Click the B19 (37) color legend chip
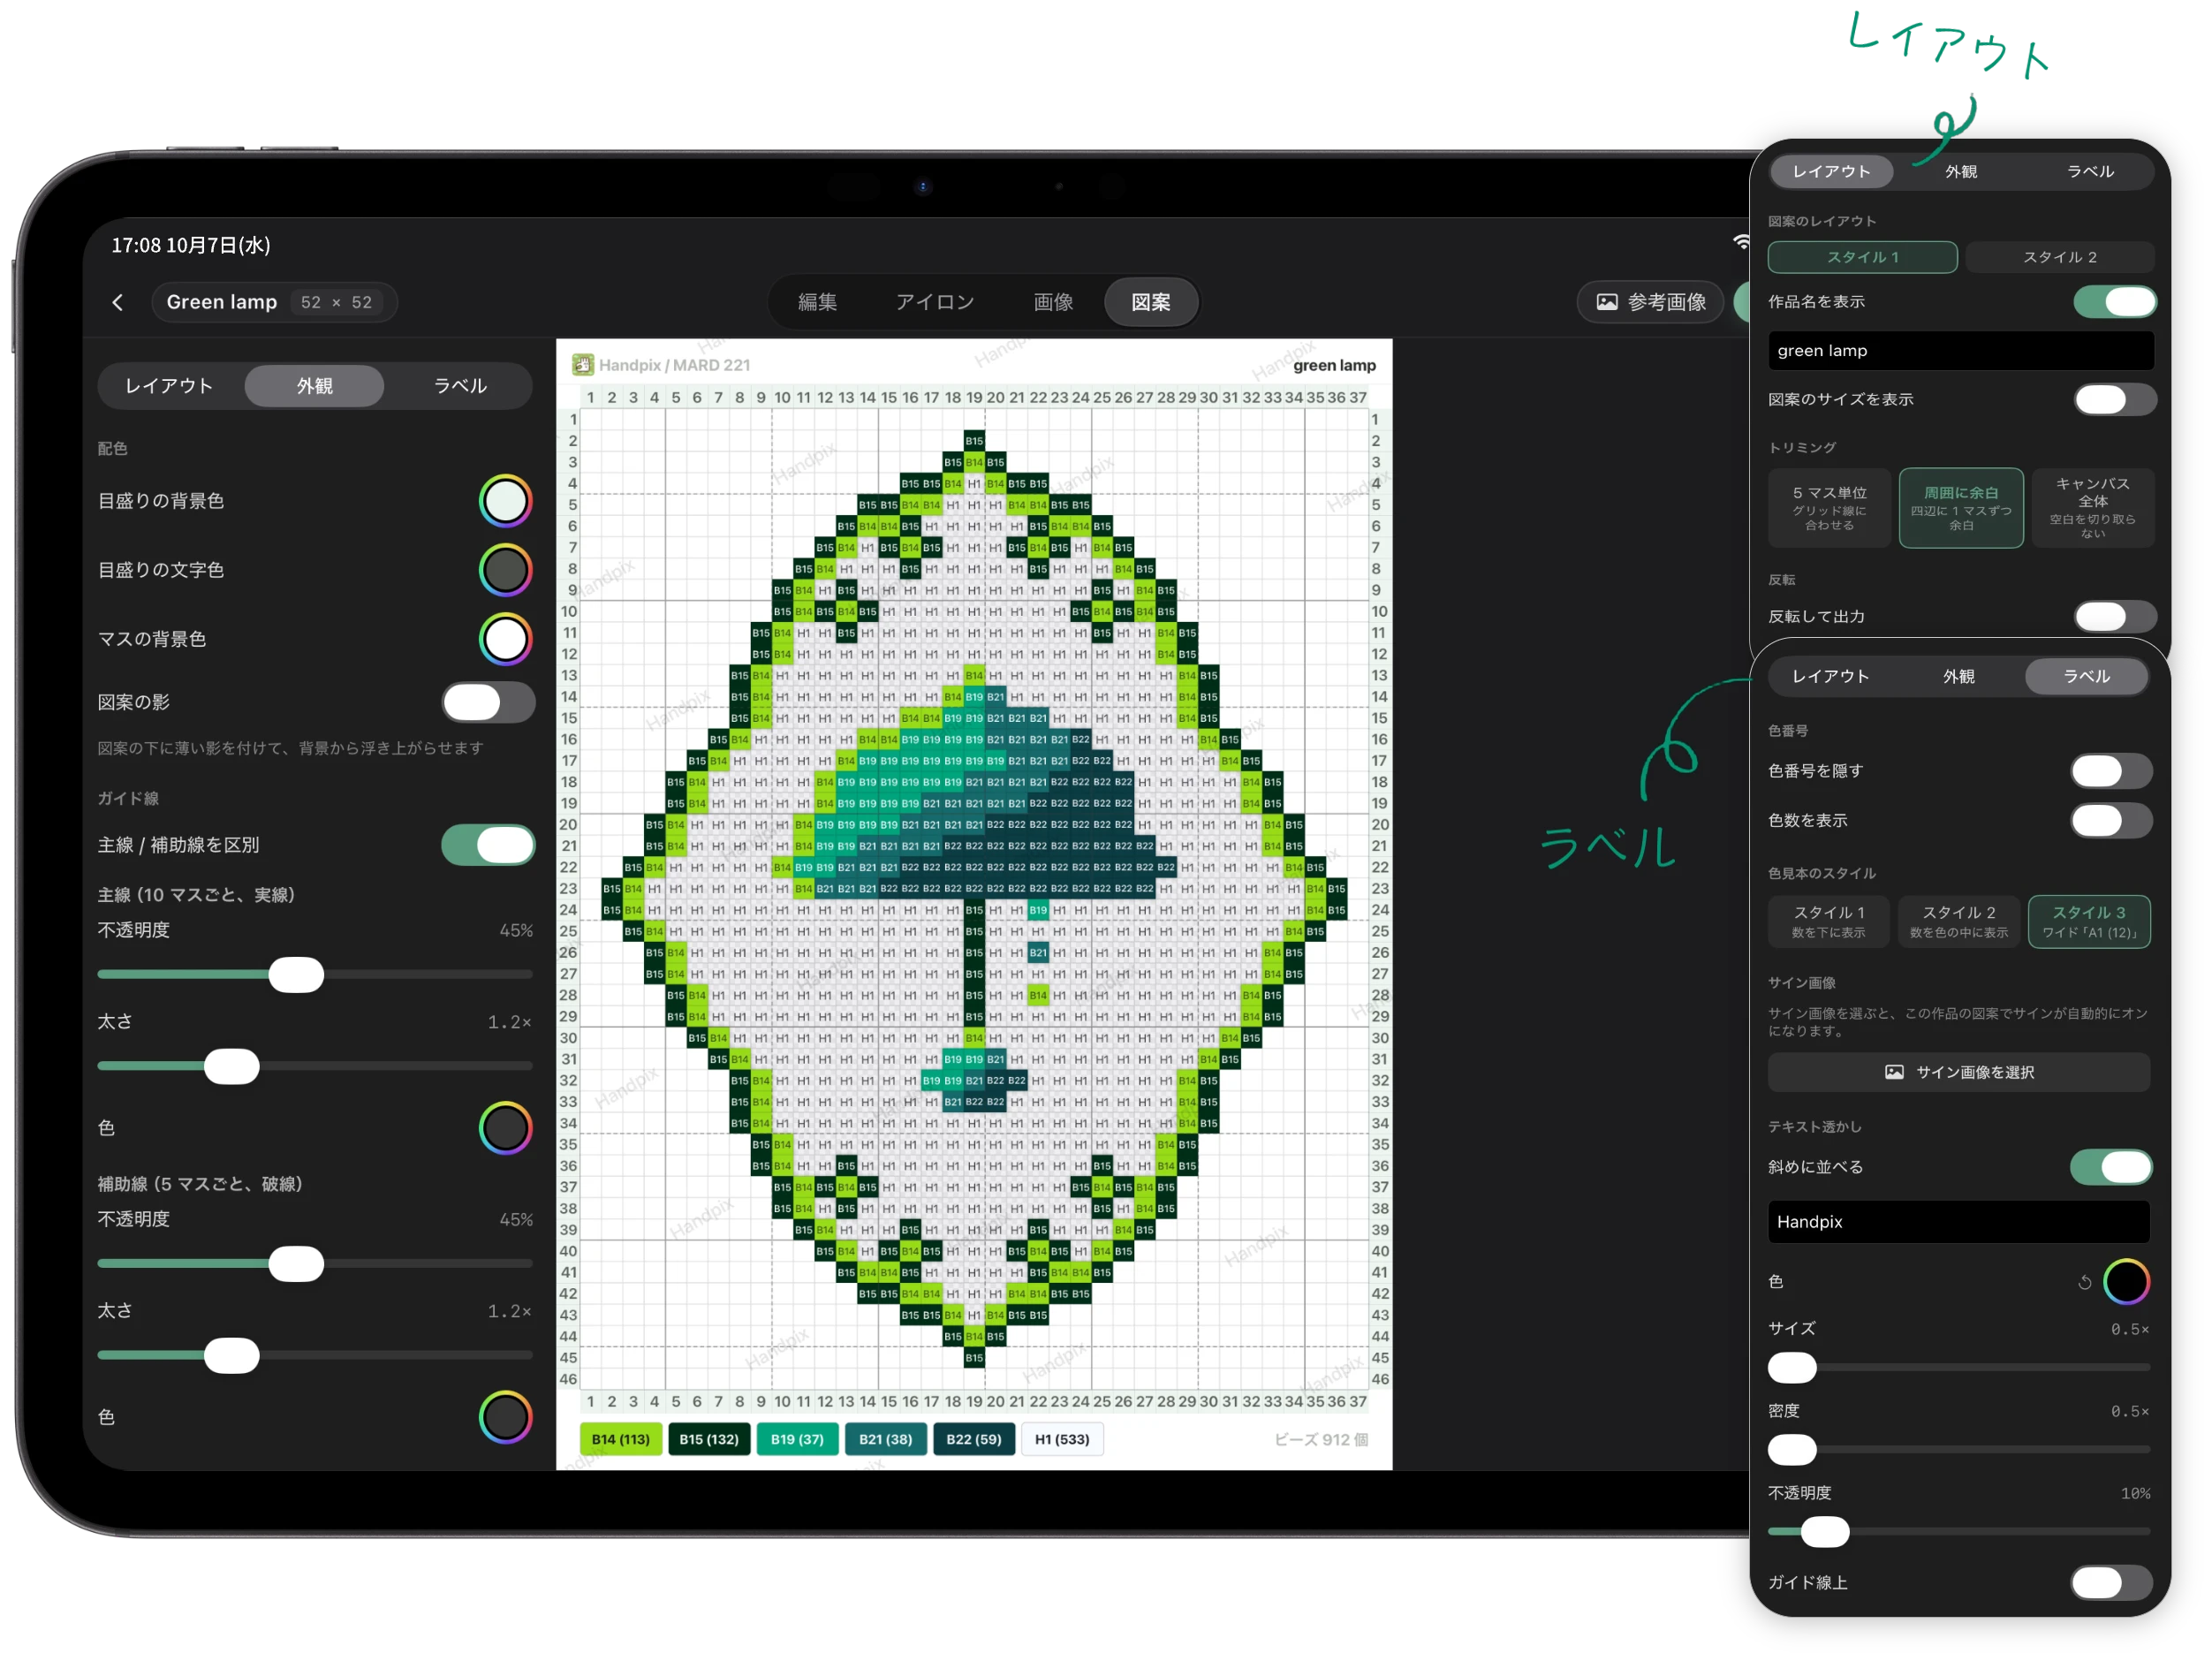This screenshot has width=2212, height=1661. pos(797,1439)
